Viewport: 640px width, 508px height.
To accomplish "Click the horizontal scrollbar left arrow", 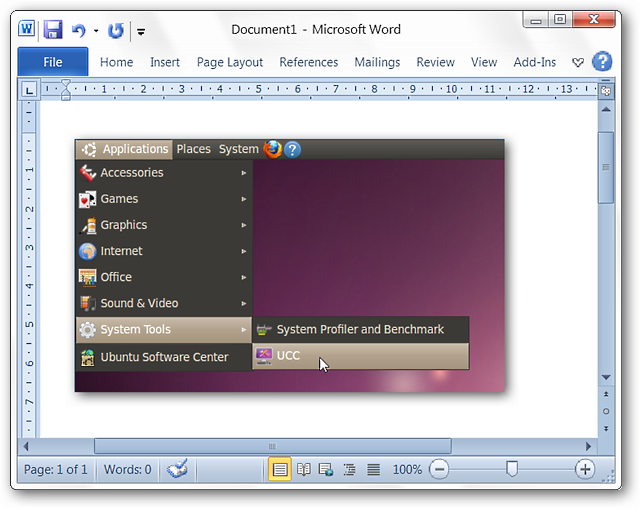I will coord(26,446).
